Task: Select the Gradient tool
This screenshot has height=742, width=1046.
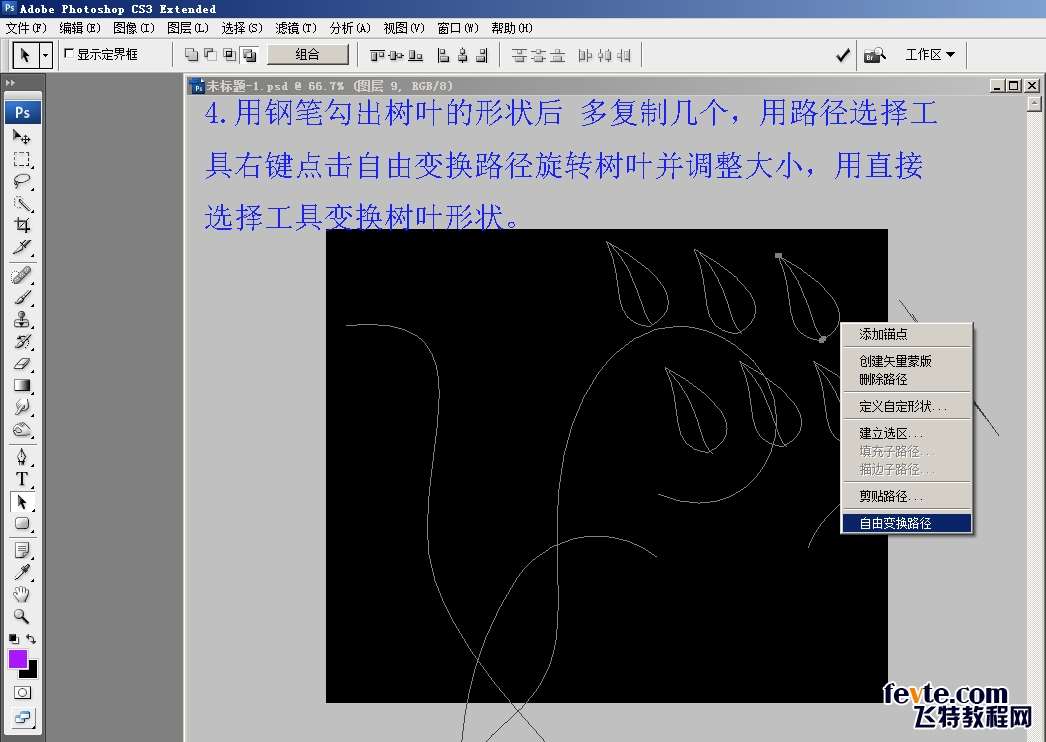Action: click(x=22, y=385)
